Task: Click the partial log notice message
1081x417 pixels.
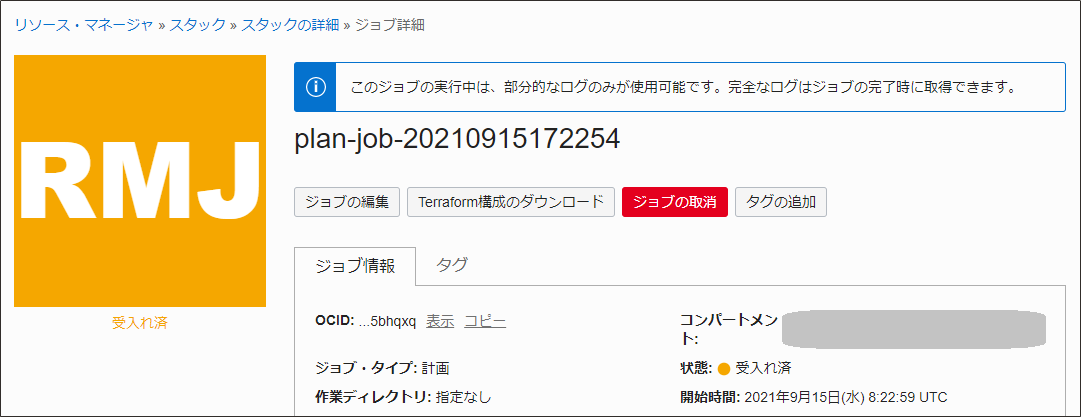Action: coord(683,87)
